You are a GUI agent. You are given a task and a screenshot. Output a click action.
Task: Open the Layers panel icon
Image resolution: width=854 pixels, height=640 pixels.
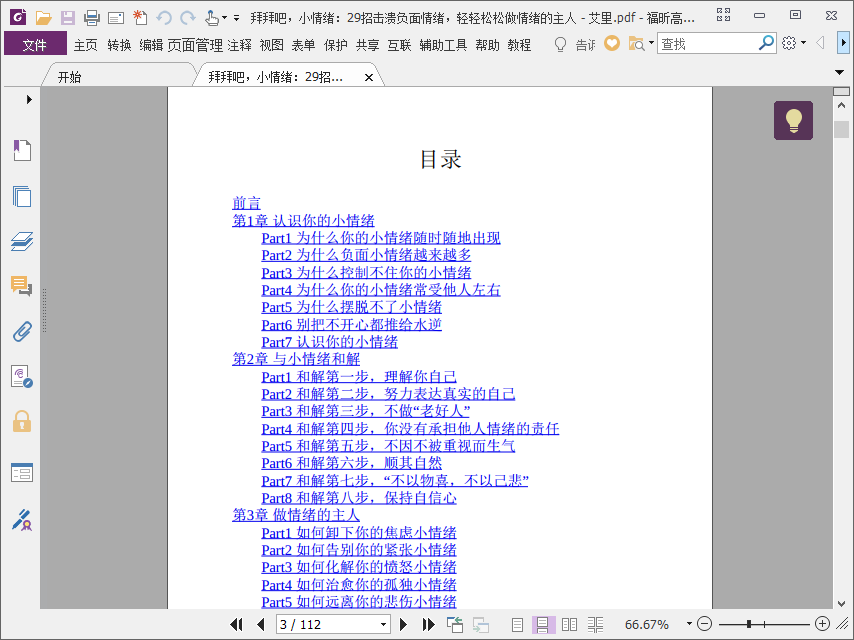pyautogui.click(x=22, y=241)
